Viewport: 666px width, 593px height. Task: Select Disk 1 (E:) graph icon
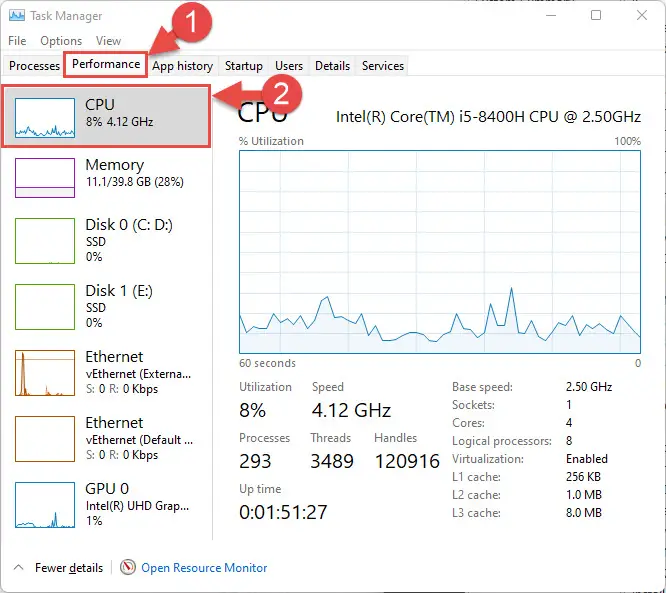pyautogui.click(x=45, y=307)
